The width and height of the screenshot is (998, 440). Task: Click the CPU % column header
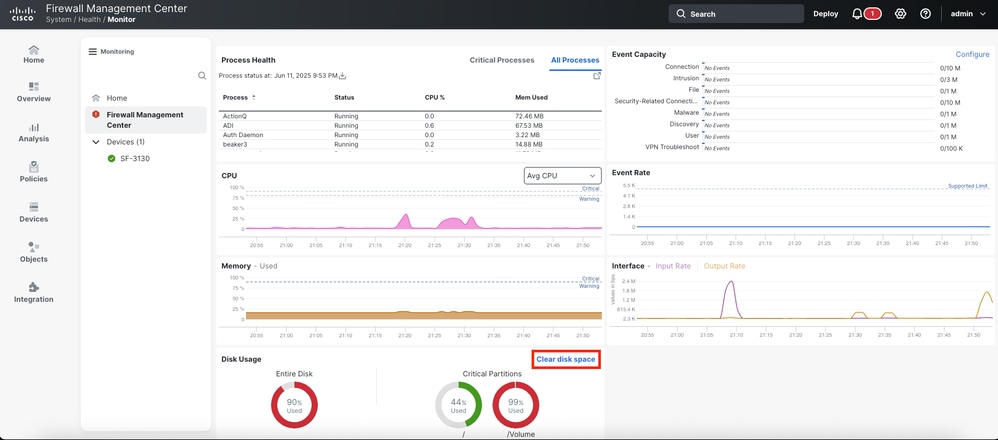pos(435,97)
